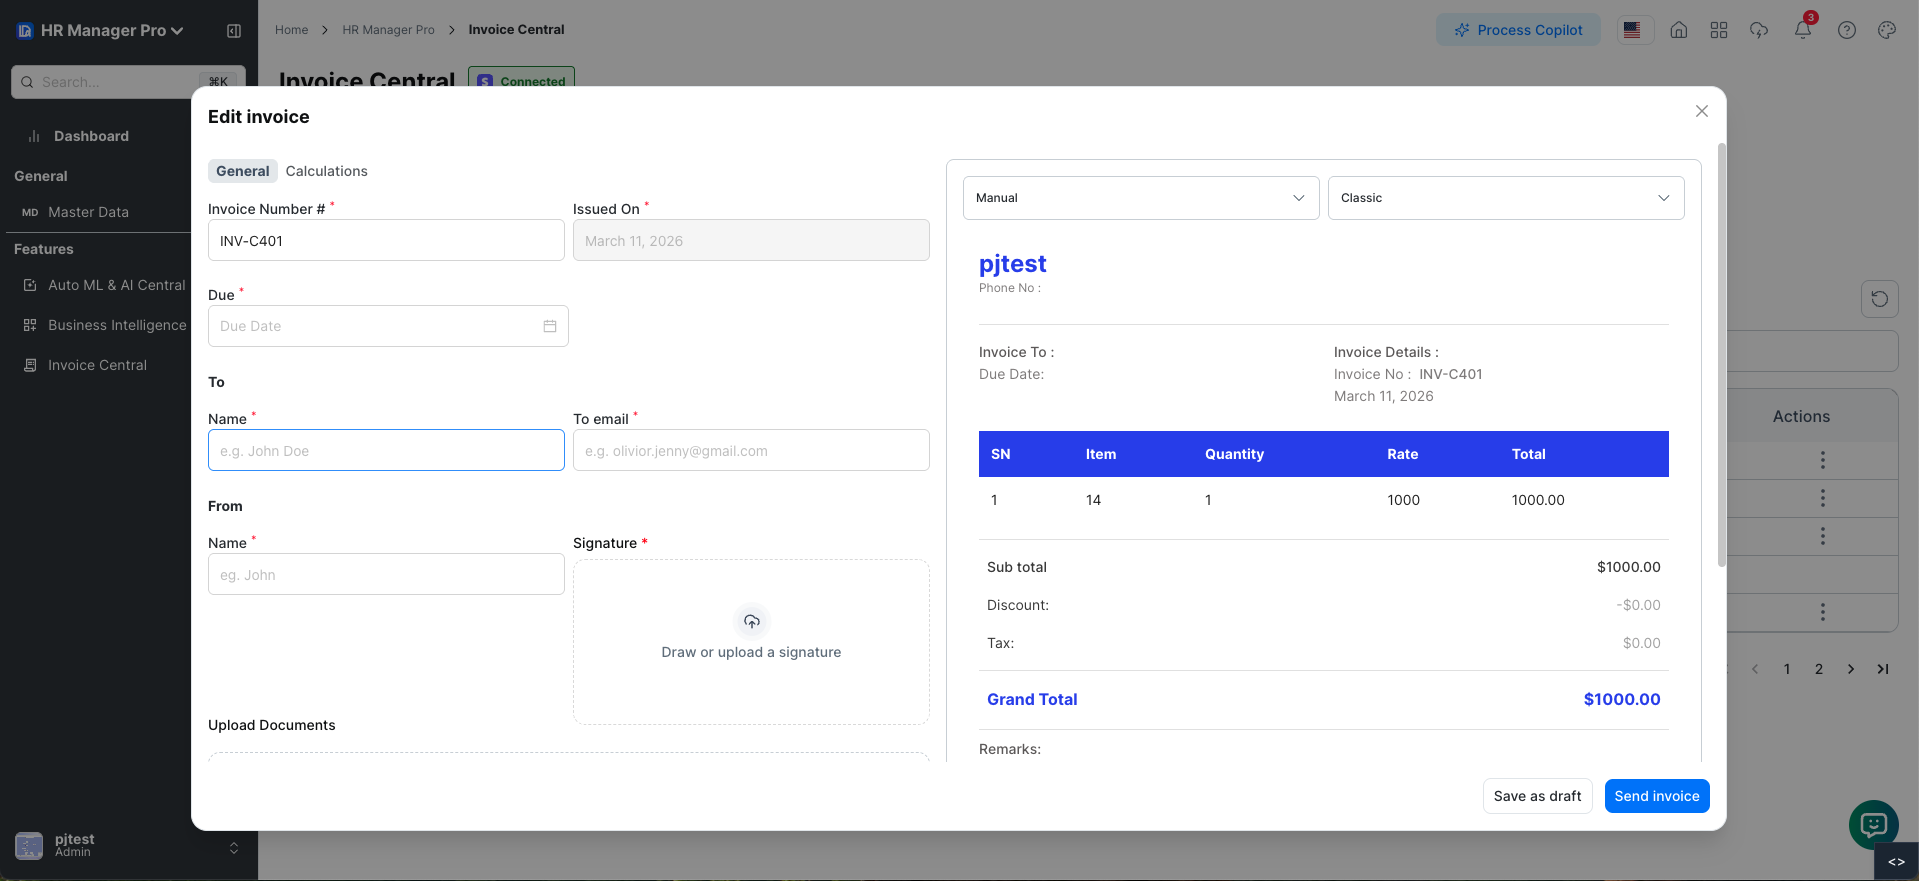The width and height of the screenshot is (1919, 881).
Task: Click the calendar icon in Due Date
Action: point(550,326)
